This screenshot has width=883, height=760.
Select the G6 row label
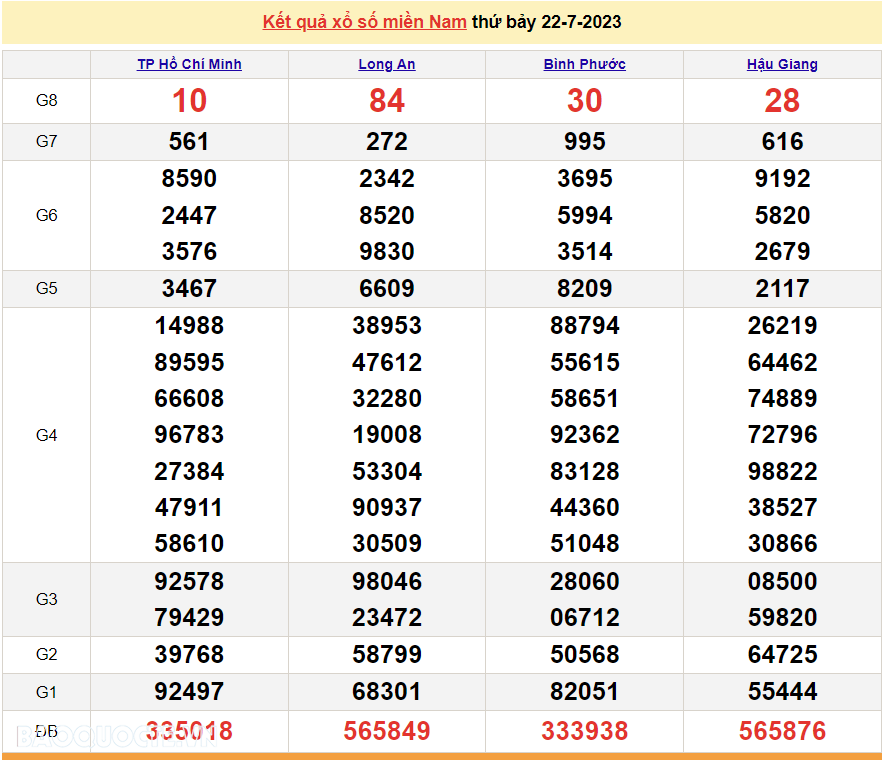pyautogui.click(x=46, y=215)
